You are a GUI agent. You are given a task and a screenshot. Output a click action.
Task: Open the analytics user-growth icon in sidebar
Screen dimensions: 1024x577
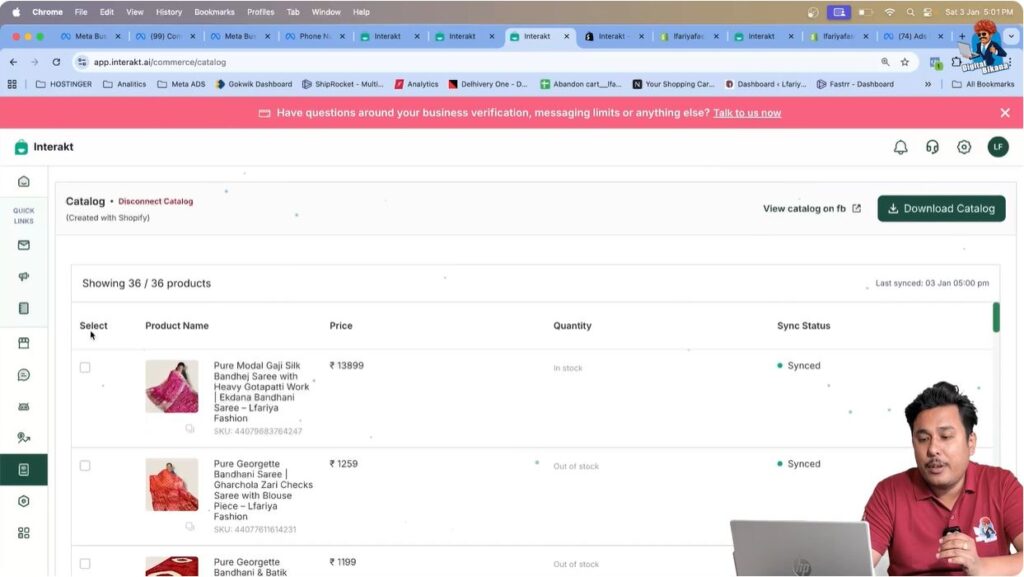(x=24, y=437)
